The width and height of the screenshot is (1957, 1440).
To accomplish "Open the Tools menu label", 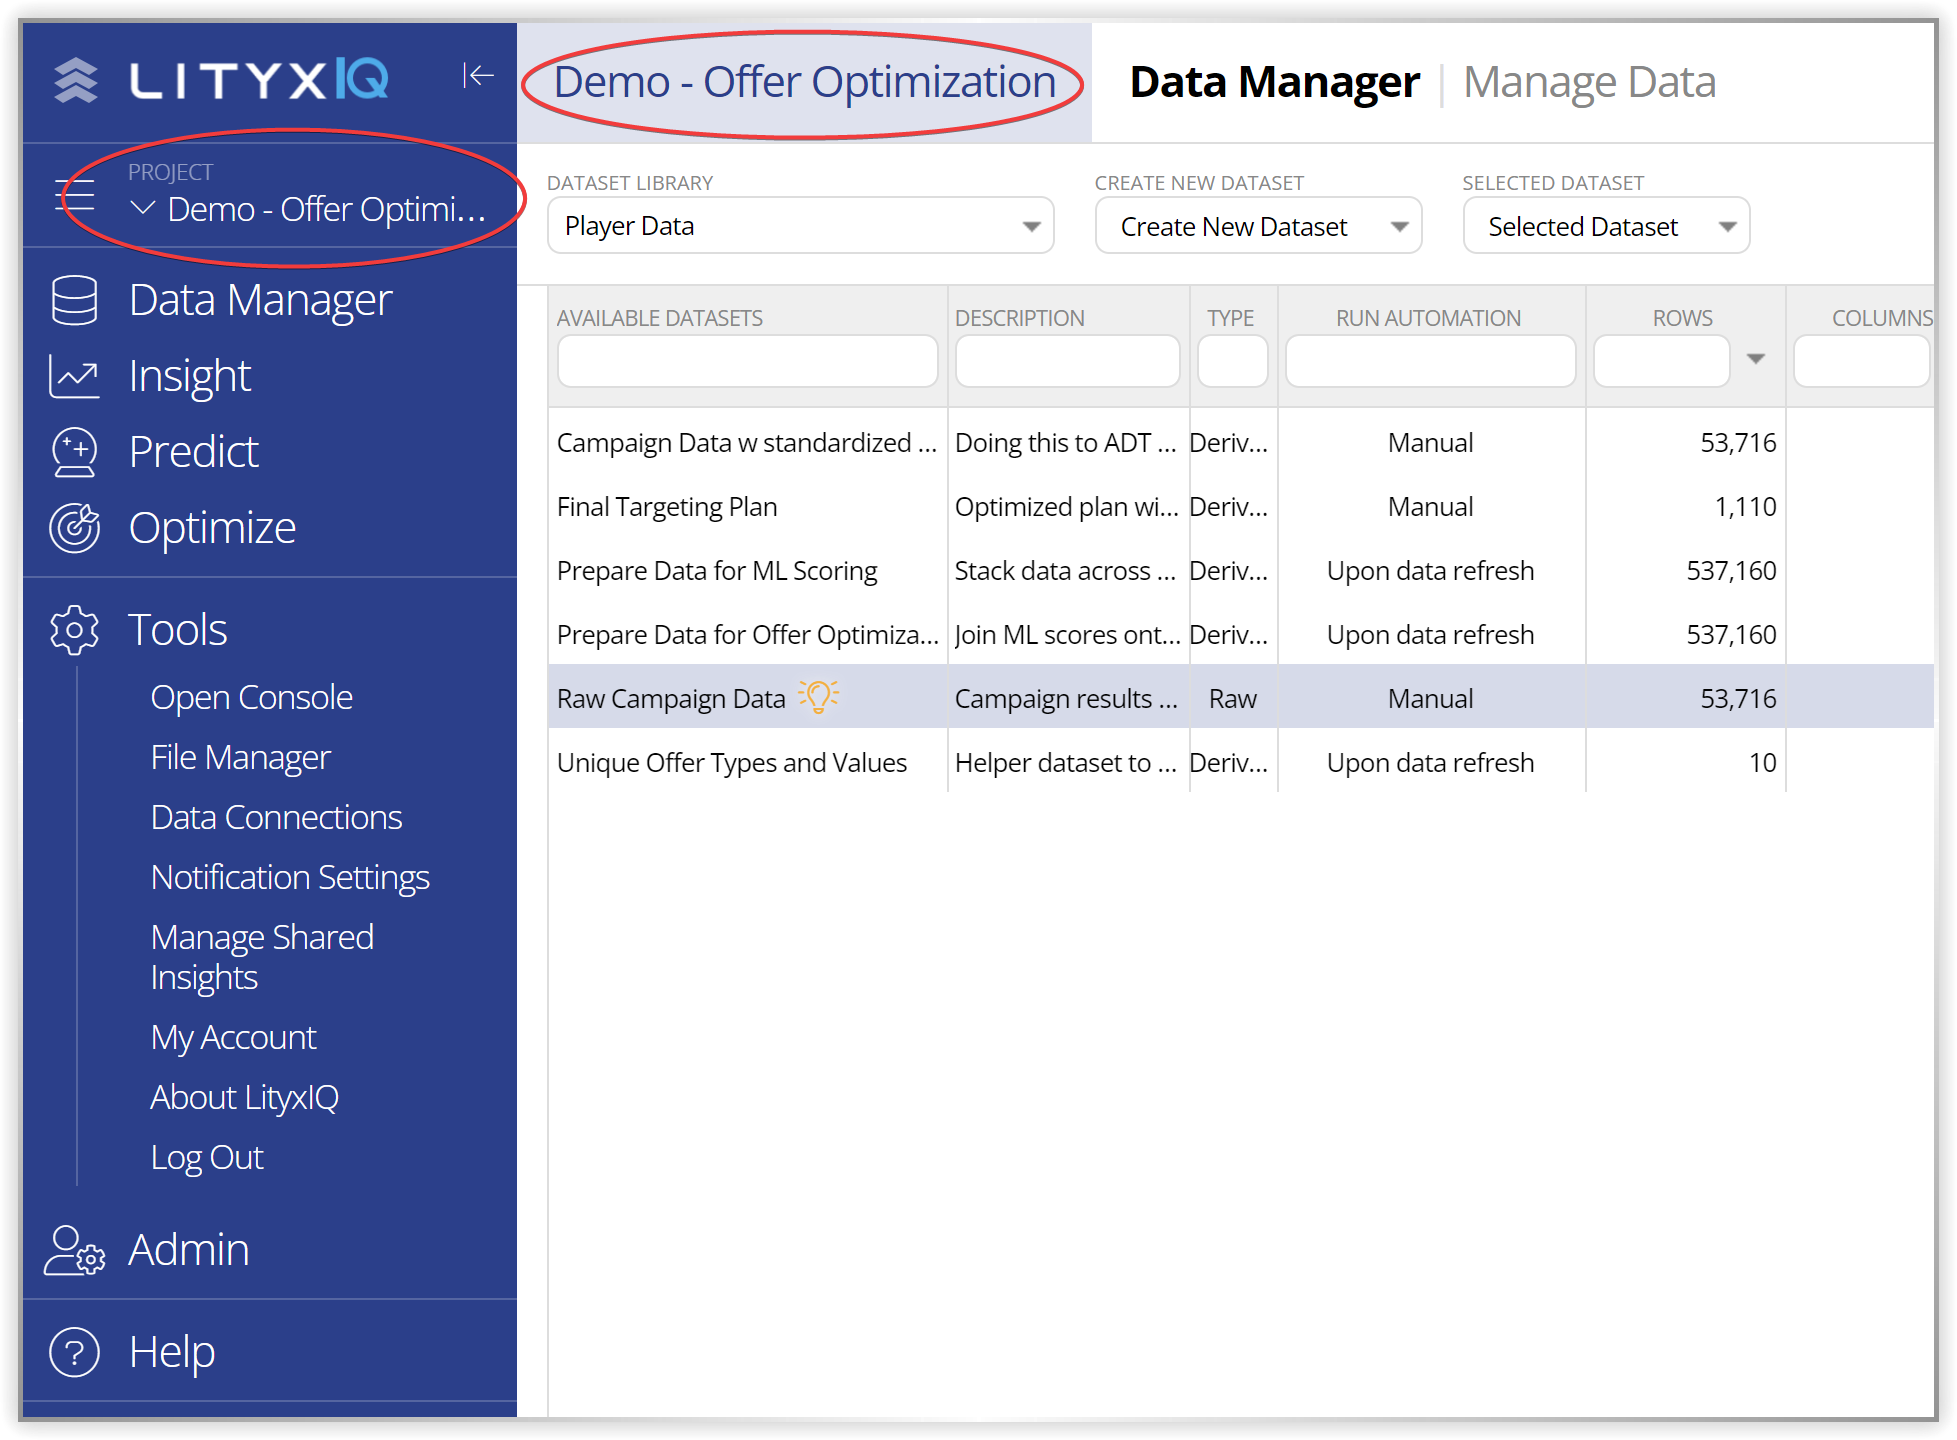I will click(178, 630).
